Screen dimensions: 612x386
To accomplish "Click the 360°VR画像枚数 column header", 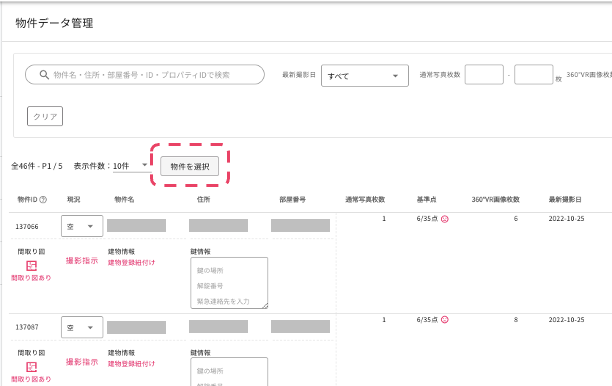I will (x=496, y=199).
